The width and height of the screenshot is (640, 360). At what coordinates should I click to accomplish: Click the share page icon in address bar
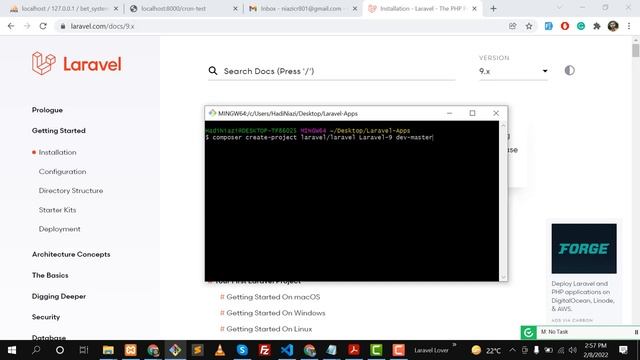pos(512,26)
